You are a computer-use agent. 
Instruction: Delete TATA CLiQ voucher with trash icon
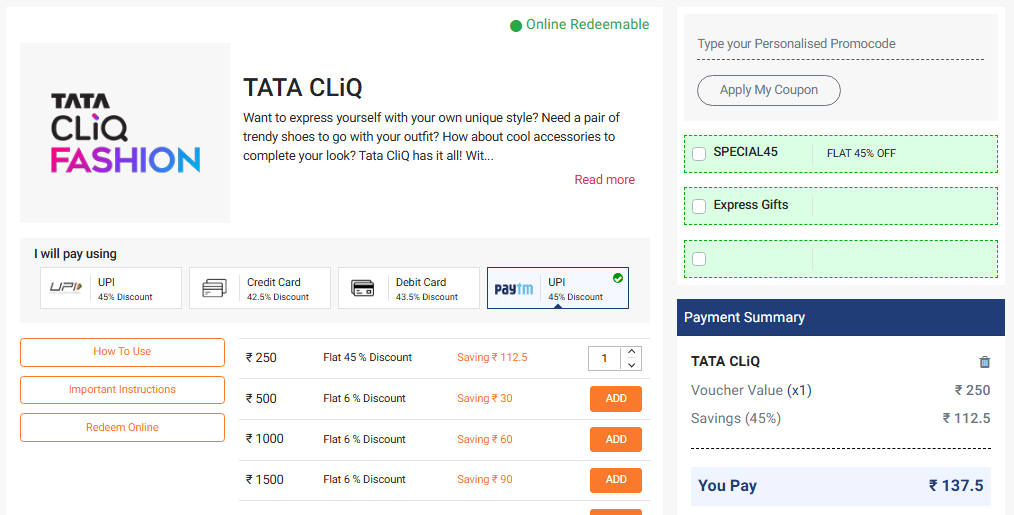pyautogui.click(x=984, y=362)
